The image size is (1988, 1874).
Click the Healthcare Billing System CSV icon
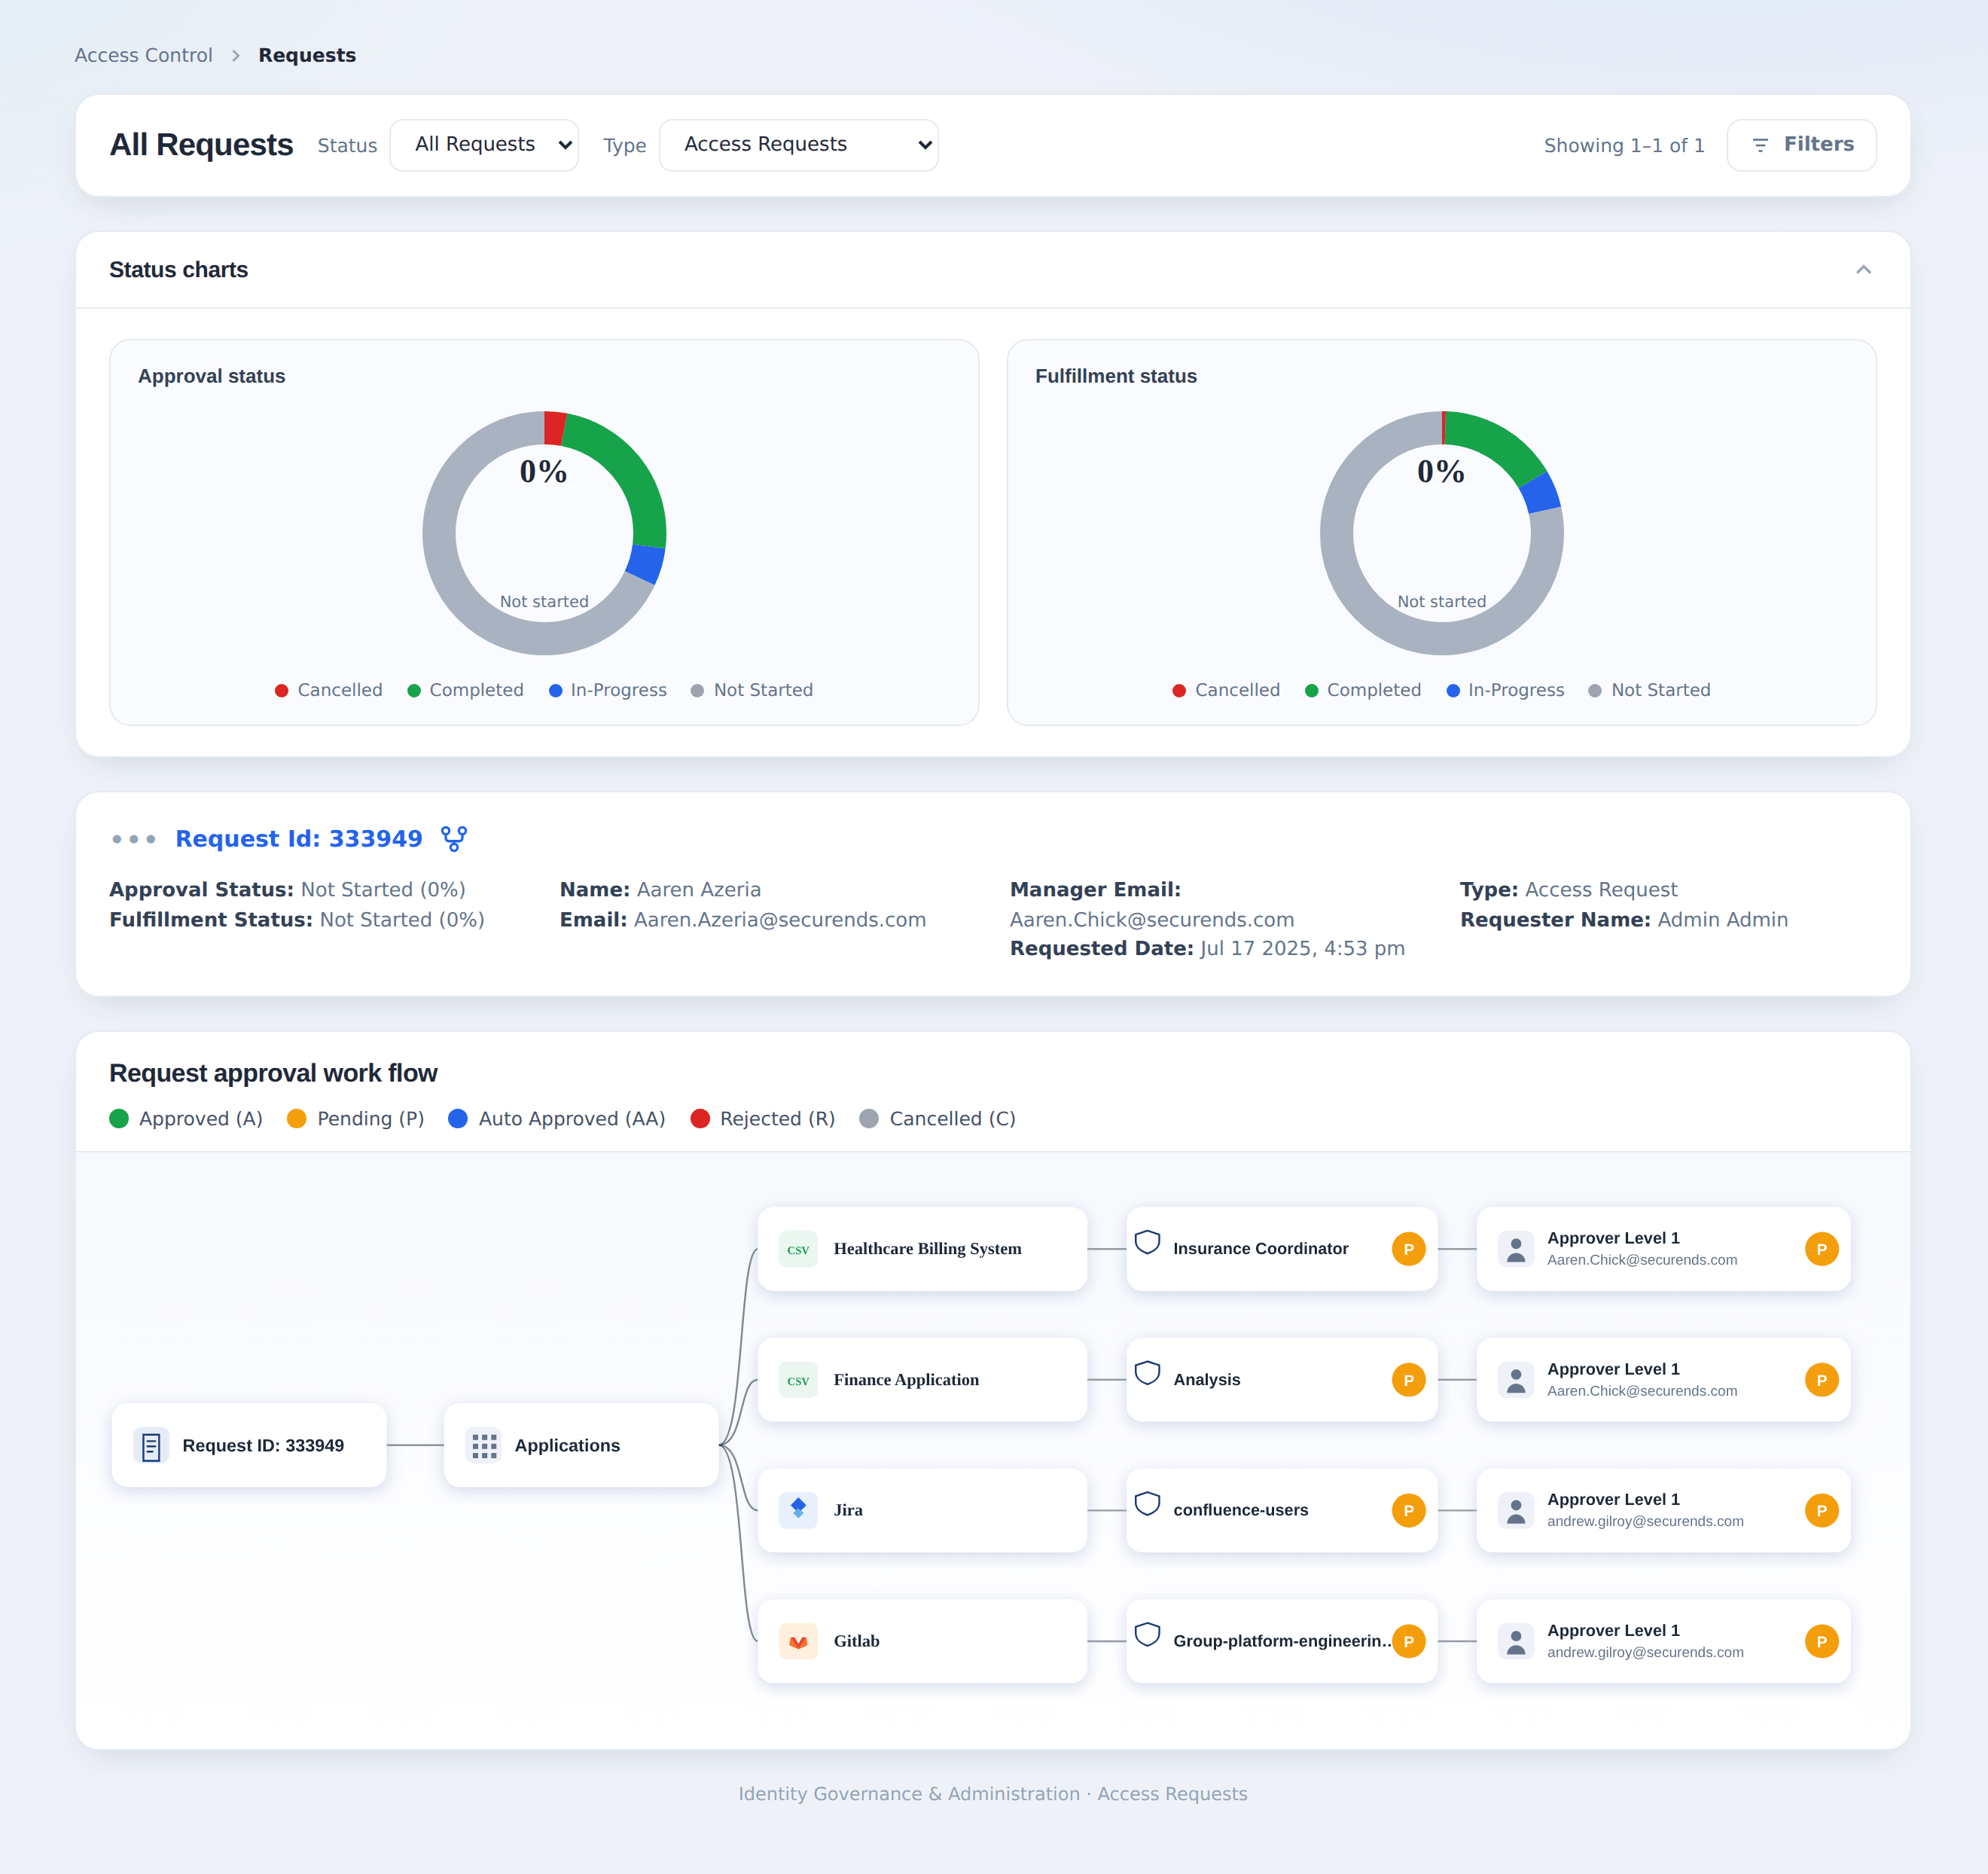(x=798, y=1249)
